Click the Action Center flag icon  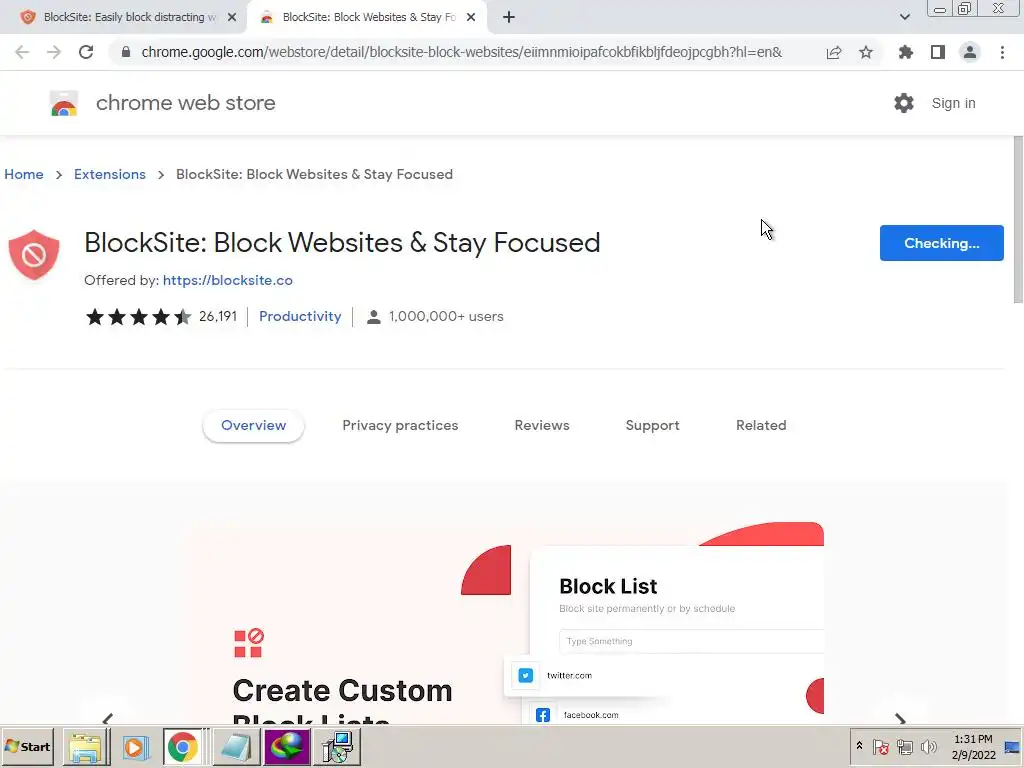click(x=880, y=746)
